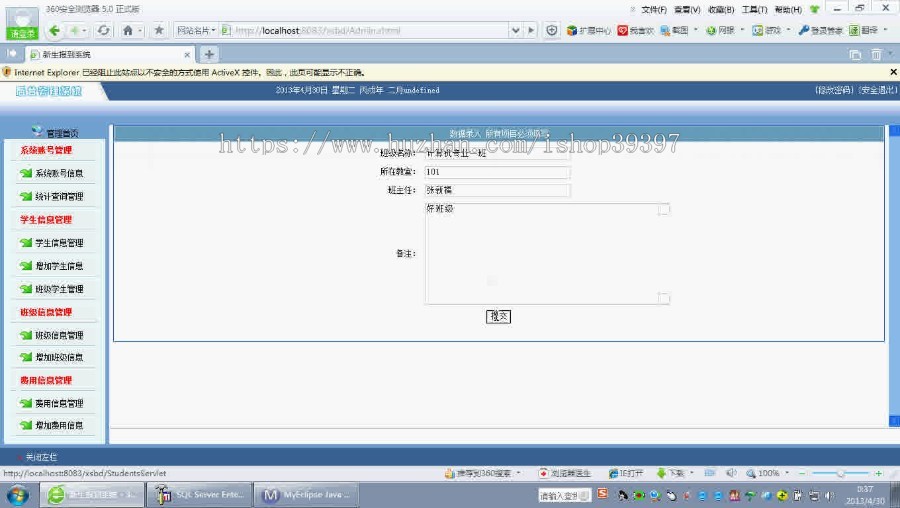Image resolution: width=900 pixels, height=508 pixels.
Task: Open the 查看(V) menu
Action: [687, 10]
